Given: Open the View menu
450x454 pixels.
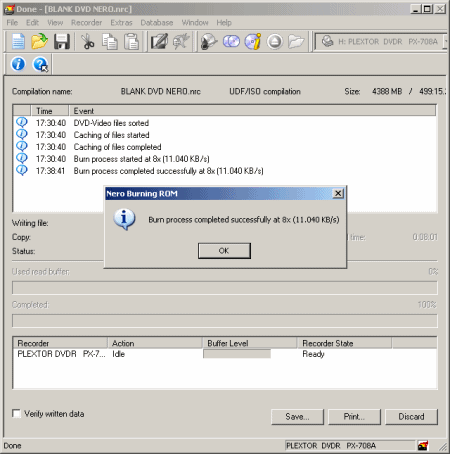Looking at the screenshot, I should [x=55, y=23].
